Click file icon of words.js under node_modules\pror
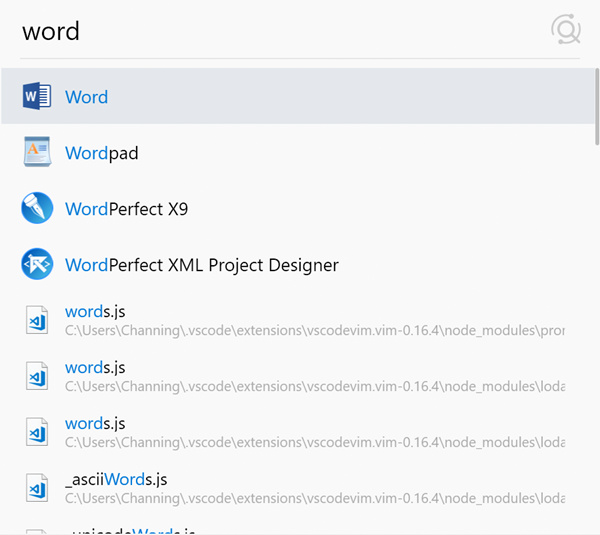The width and height of the screenshot is (600, 535). click(37, 320)
